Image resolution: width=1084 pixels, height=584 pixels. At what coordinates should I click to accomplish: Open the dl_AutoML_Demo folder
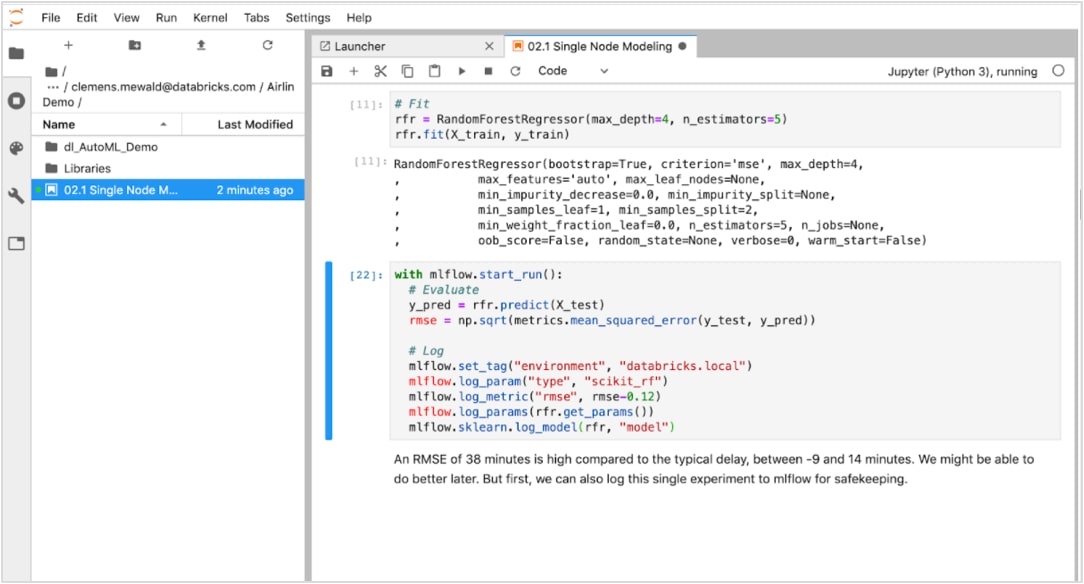(x=111, y=147)
